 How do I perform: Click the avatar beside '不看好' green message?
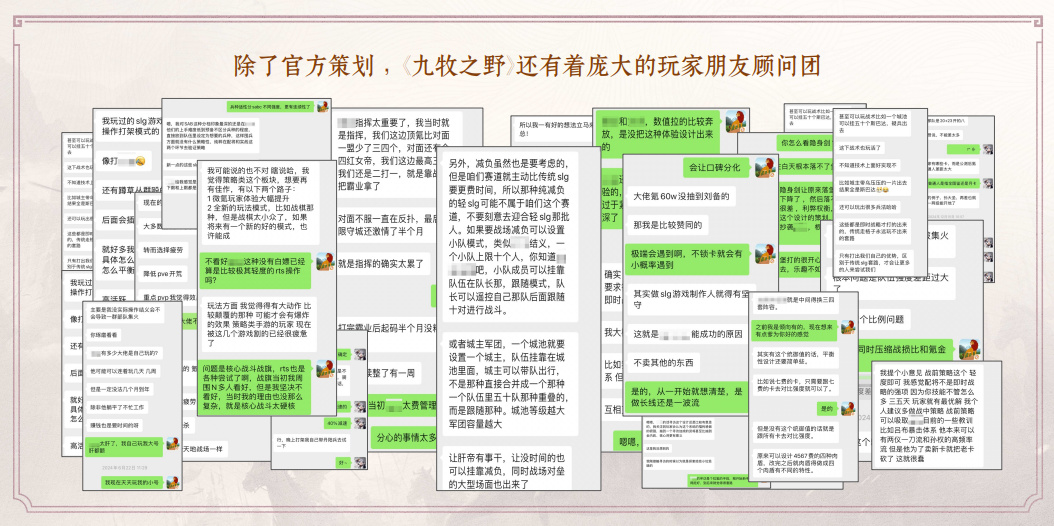click(x=324, y=262)
